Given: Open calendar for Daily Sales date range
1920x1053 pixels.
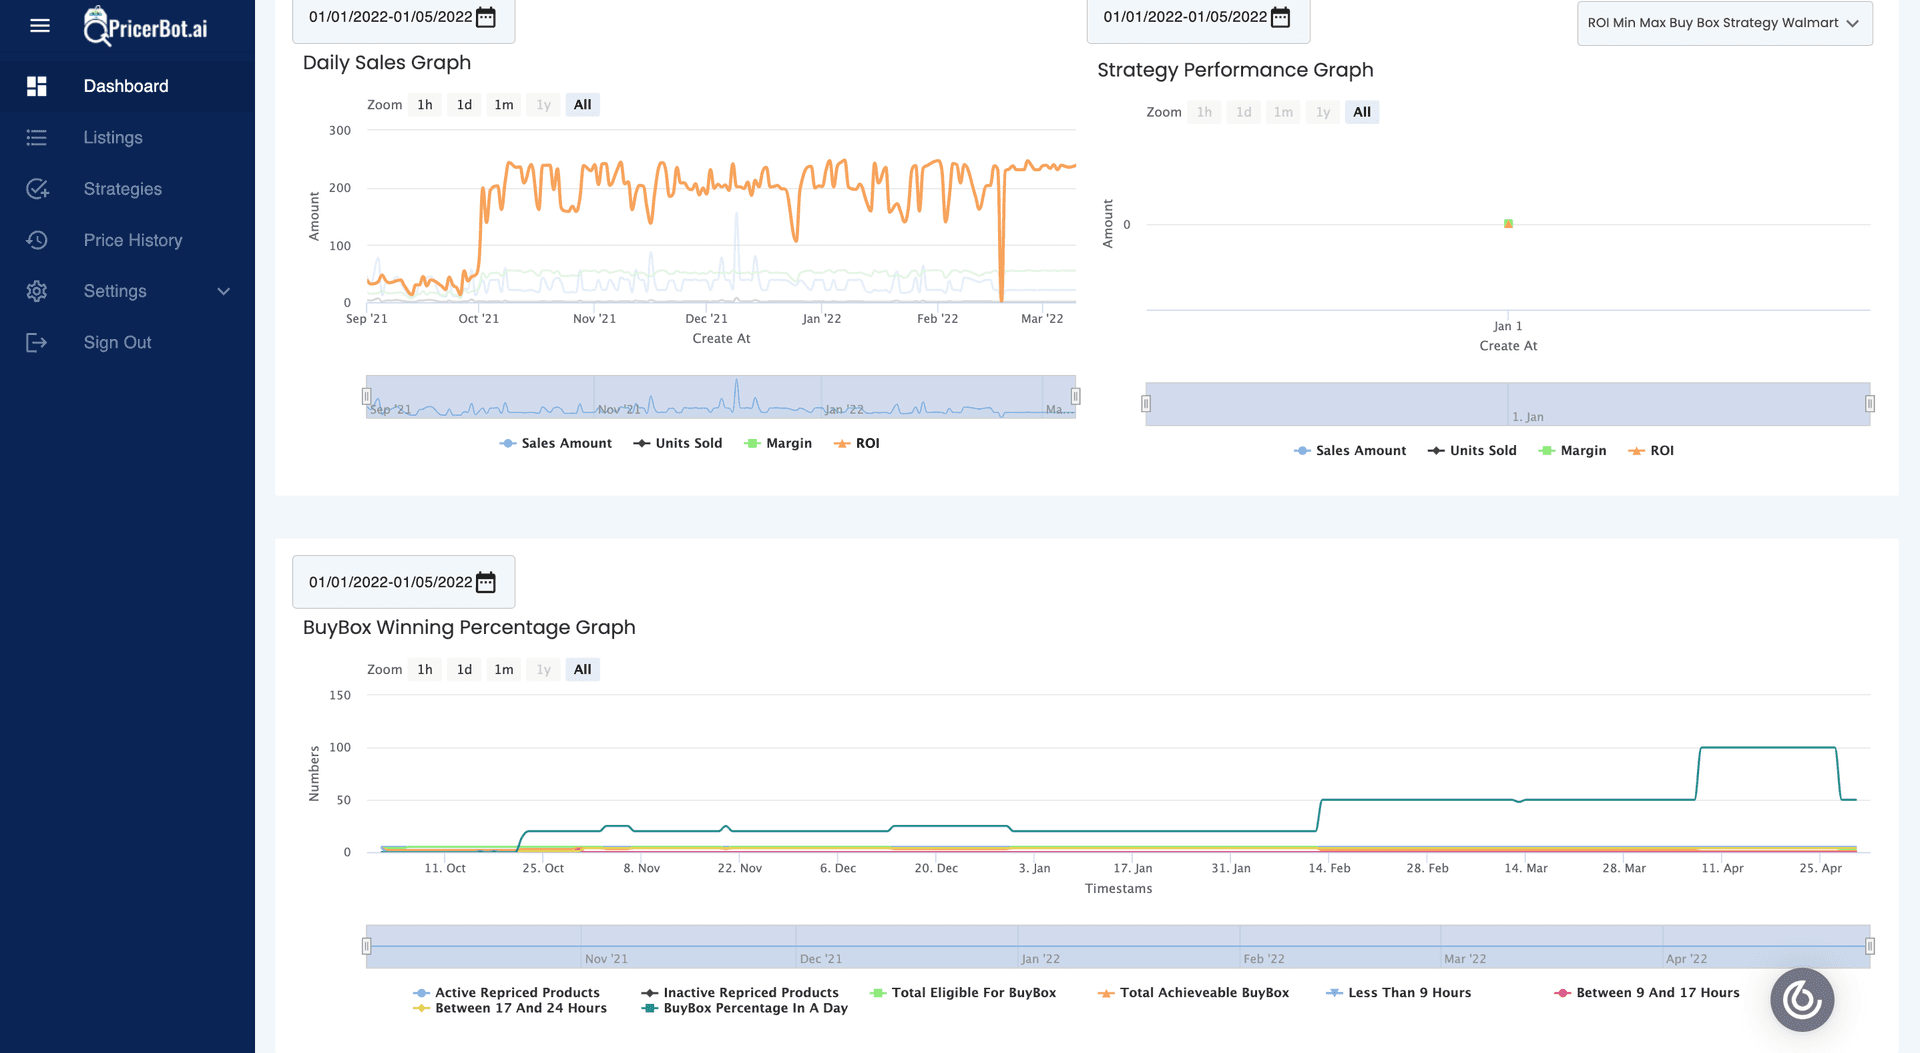Looking at the screenshot, I should tap(486, 17).
